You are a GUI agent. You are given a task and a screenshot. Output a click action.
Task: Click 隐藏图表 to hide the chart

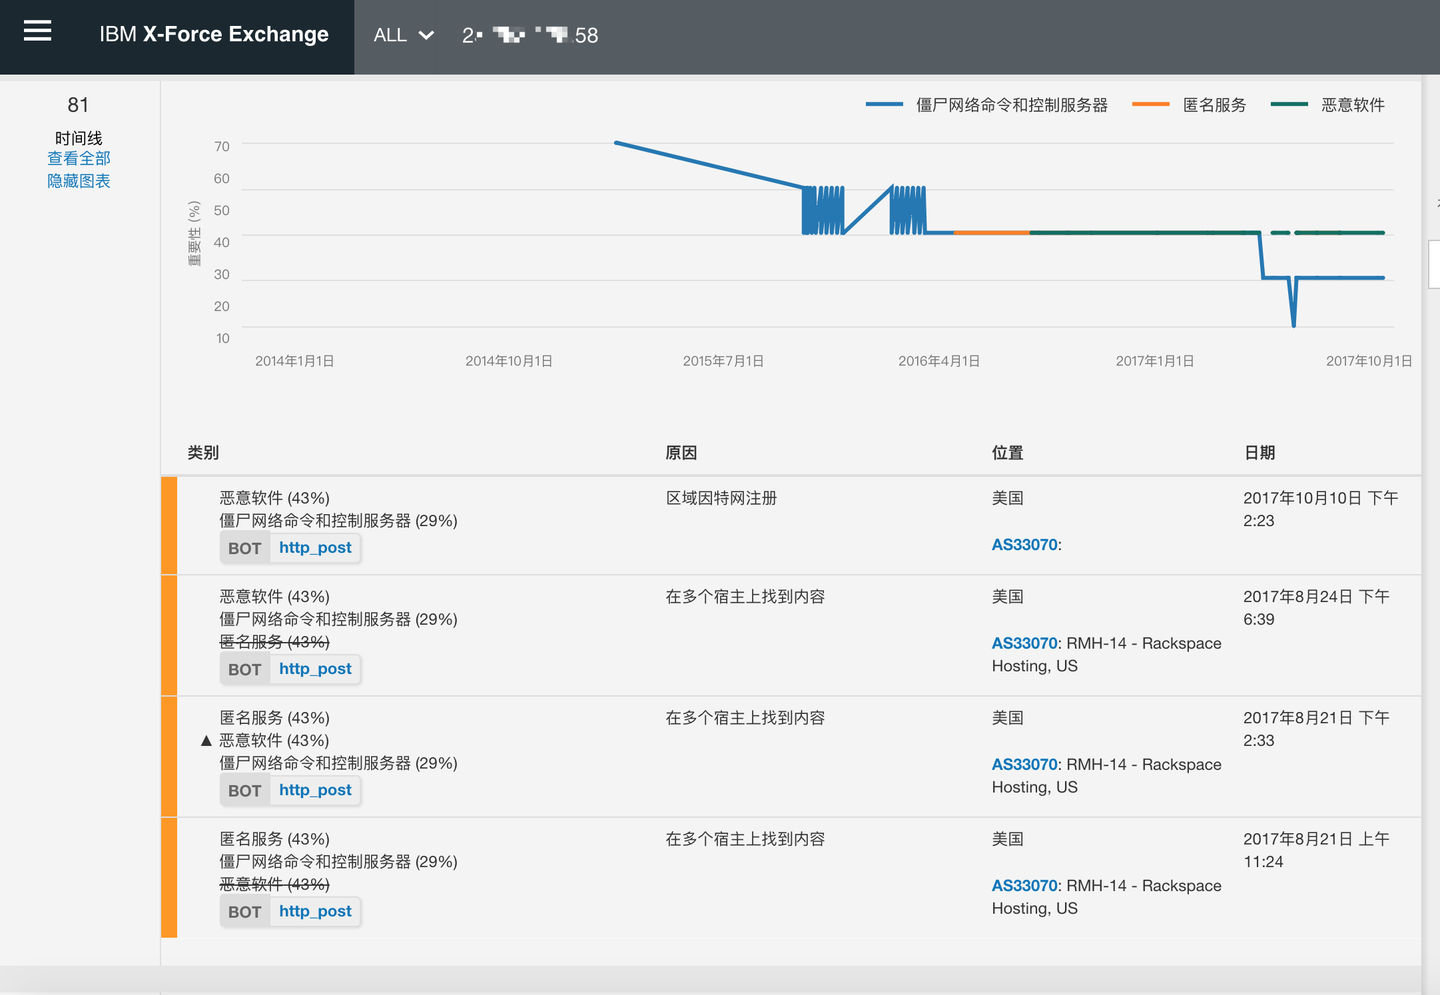pyautogui.click(x=79, y=181)
